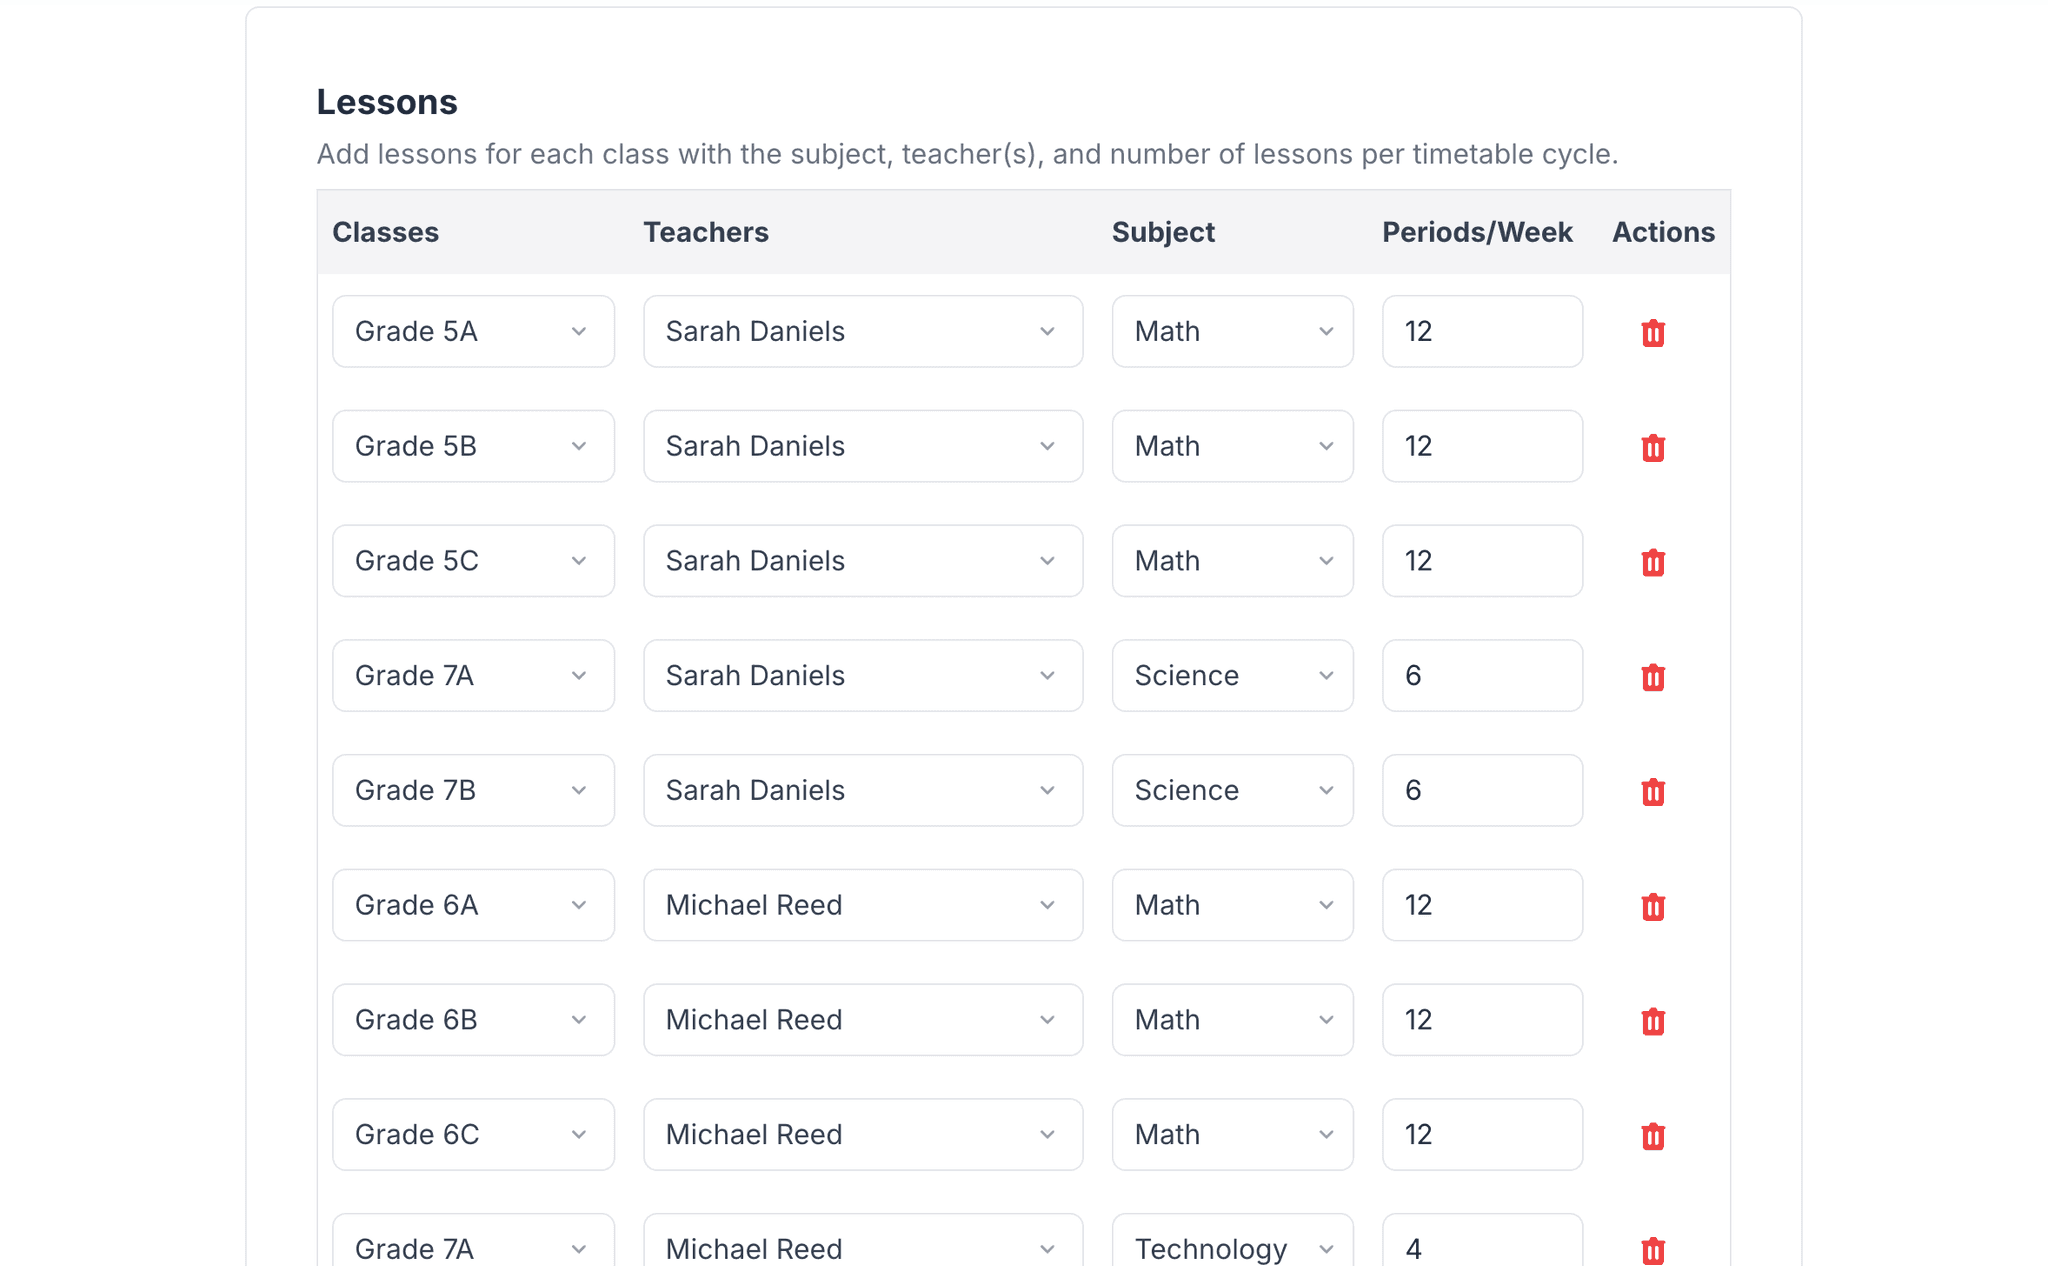This screenshot has width=2048, height=1266.
Task: Open the teacher dropdown in the Grade 7A Science row
Action: 862,676
